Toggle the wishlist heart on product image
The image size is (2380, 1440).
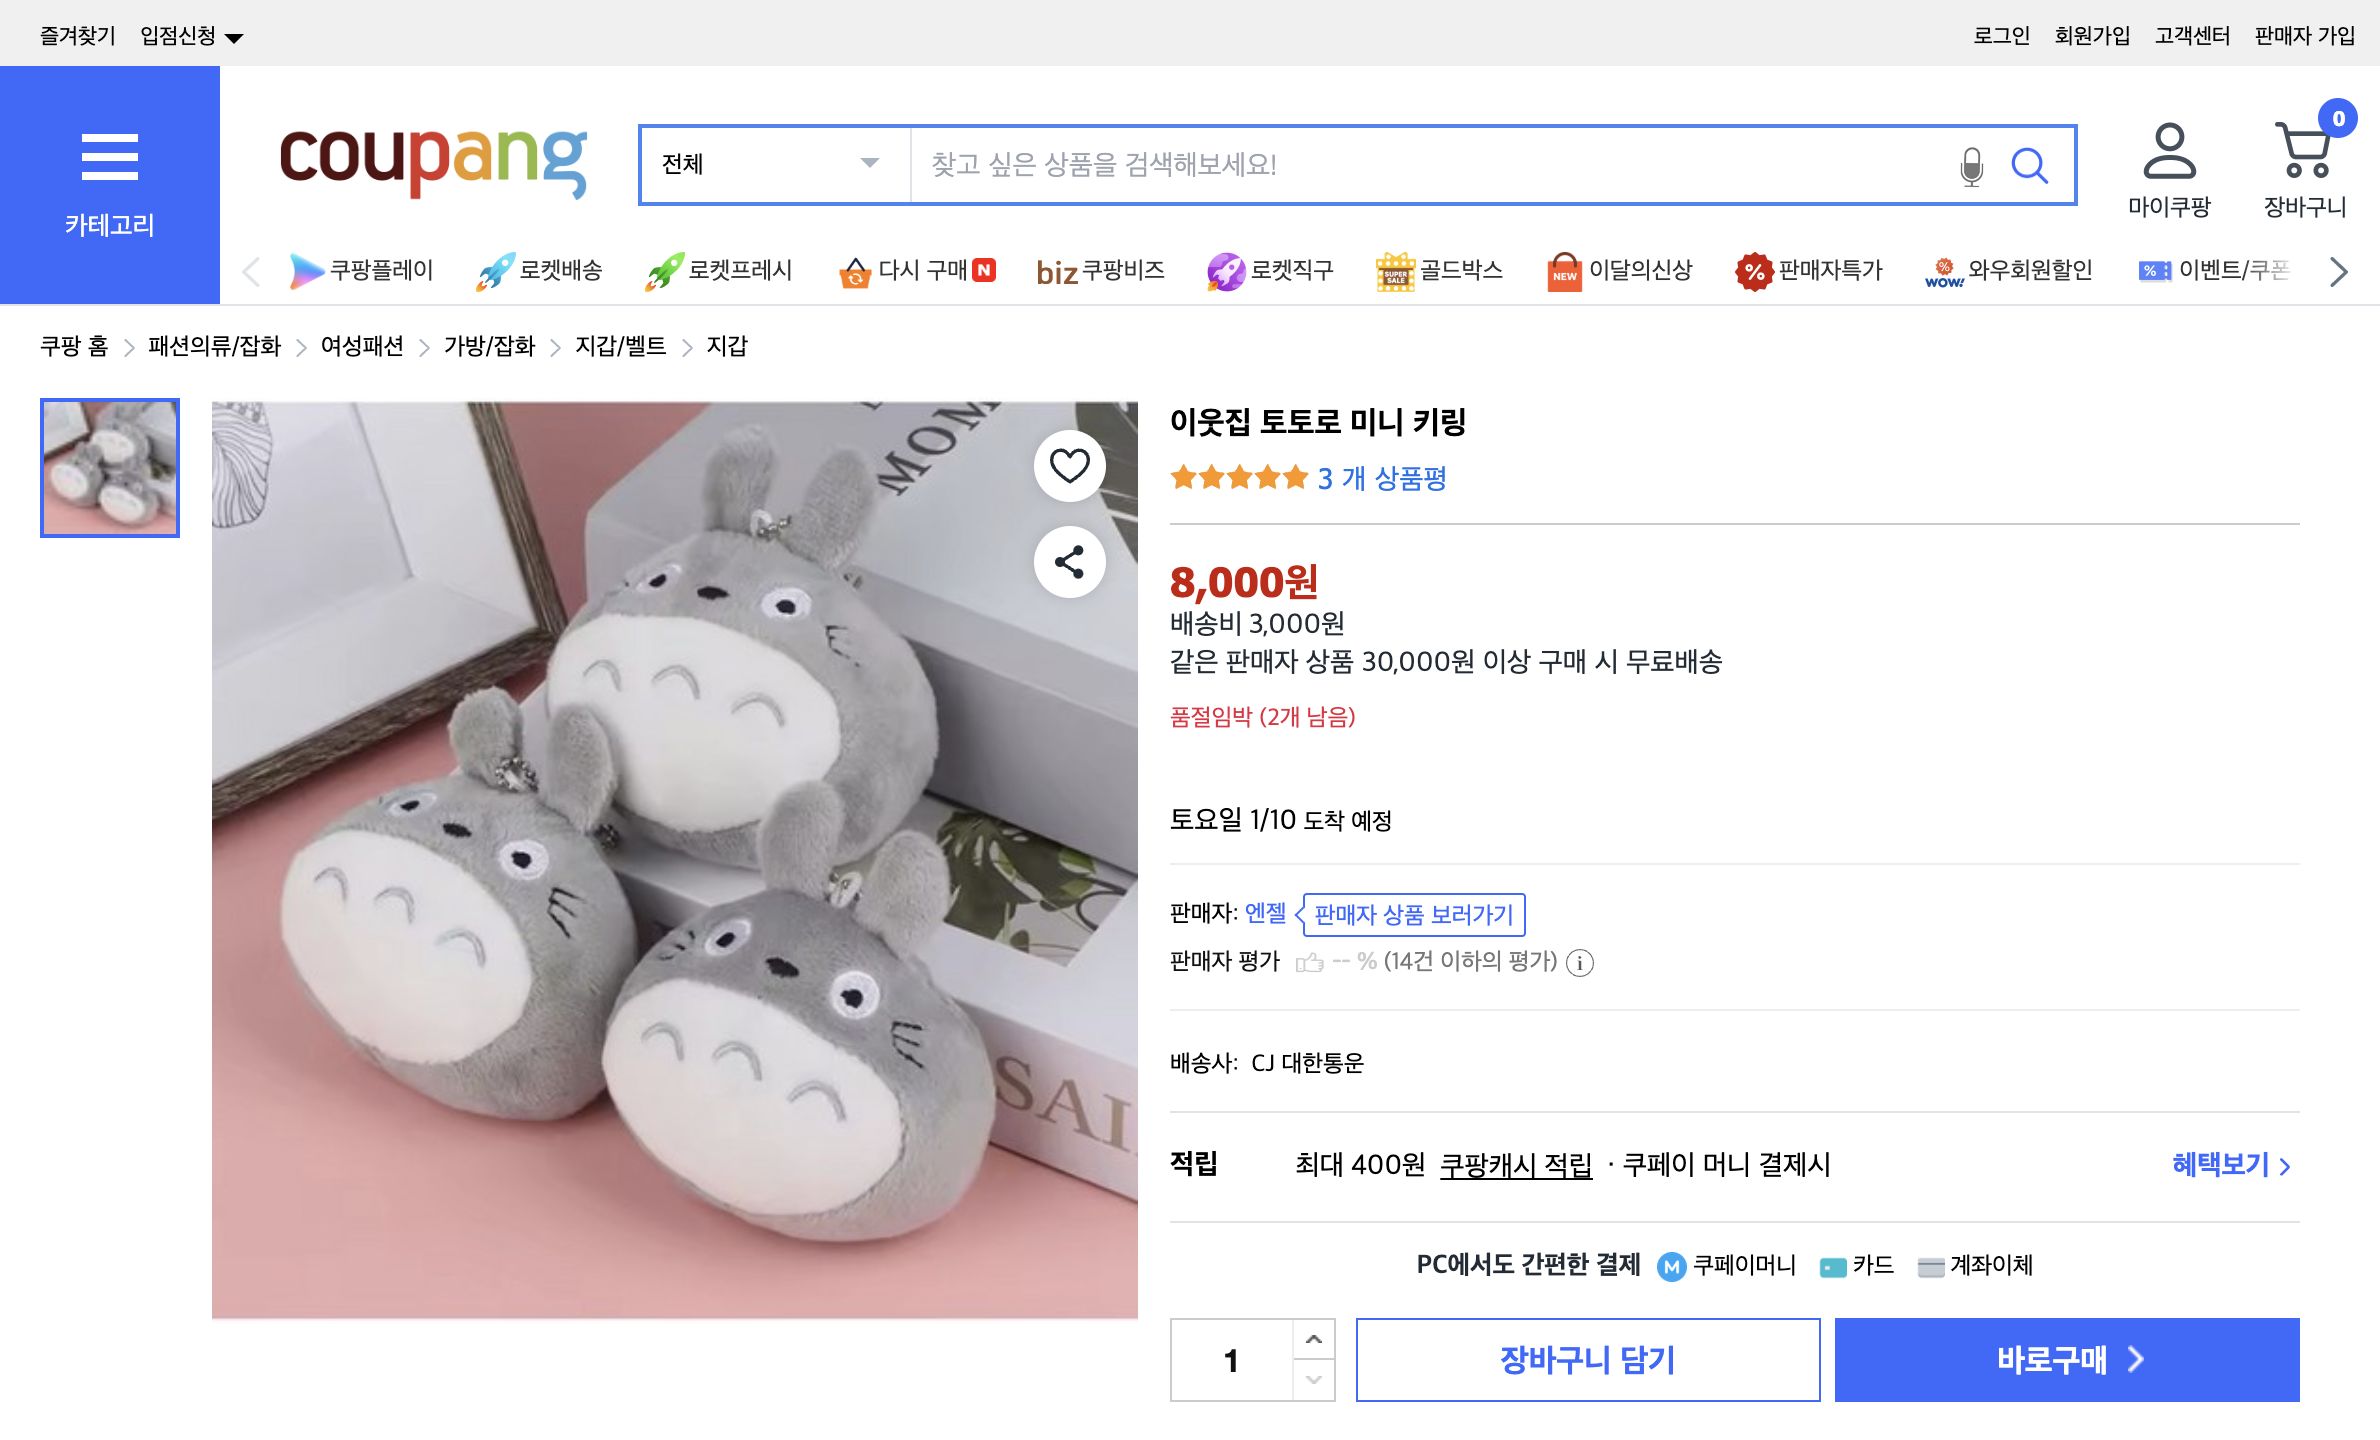pyautogui.click(x=1069, y=465)
